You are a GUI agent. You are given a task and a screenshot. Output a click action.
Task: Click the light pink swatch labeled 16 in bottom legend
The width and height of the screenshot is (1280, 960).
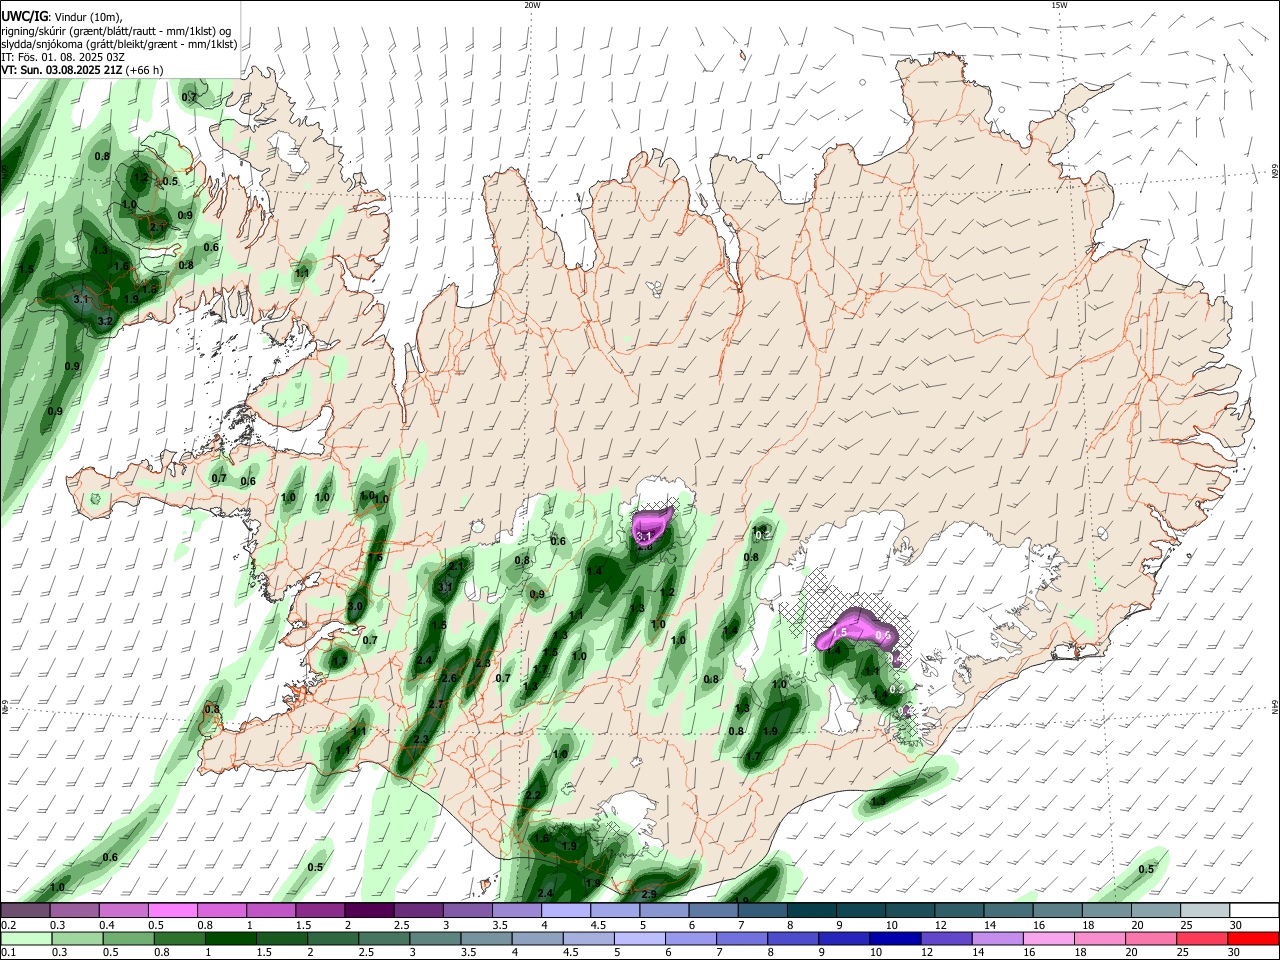(x=1048, y=938)
